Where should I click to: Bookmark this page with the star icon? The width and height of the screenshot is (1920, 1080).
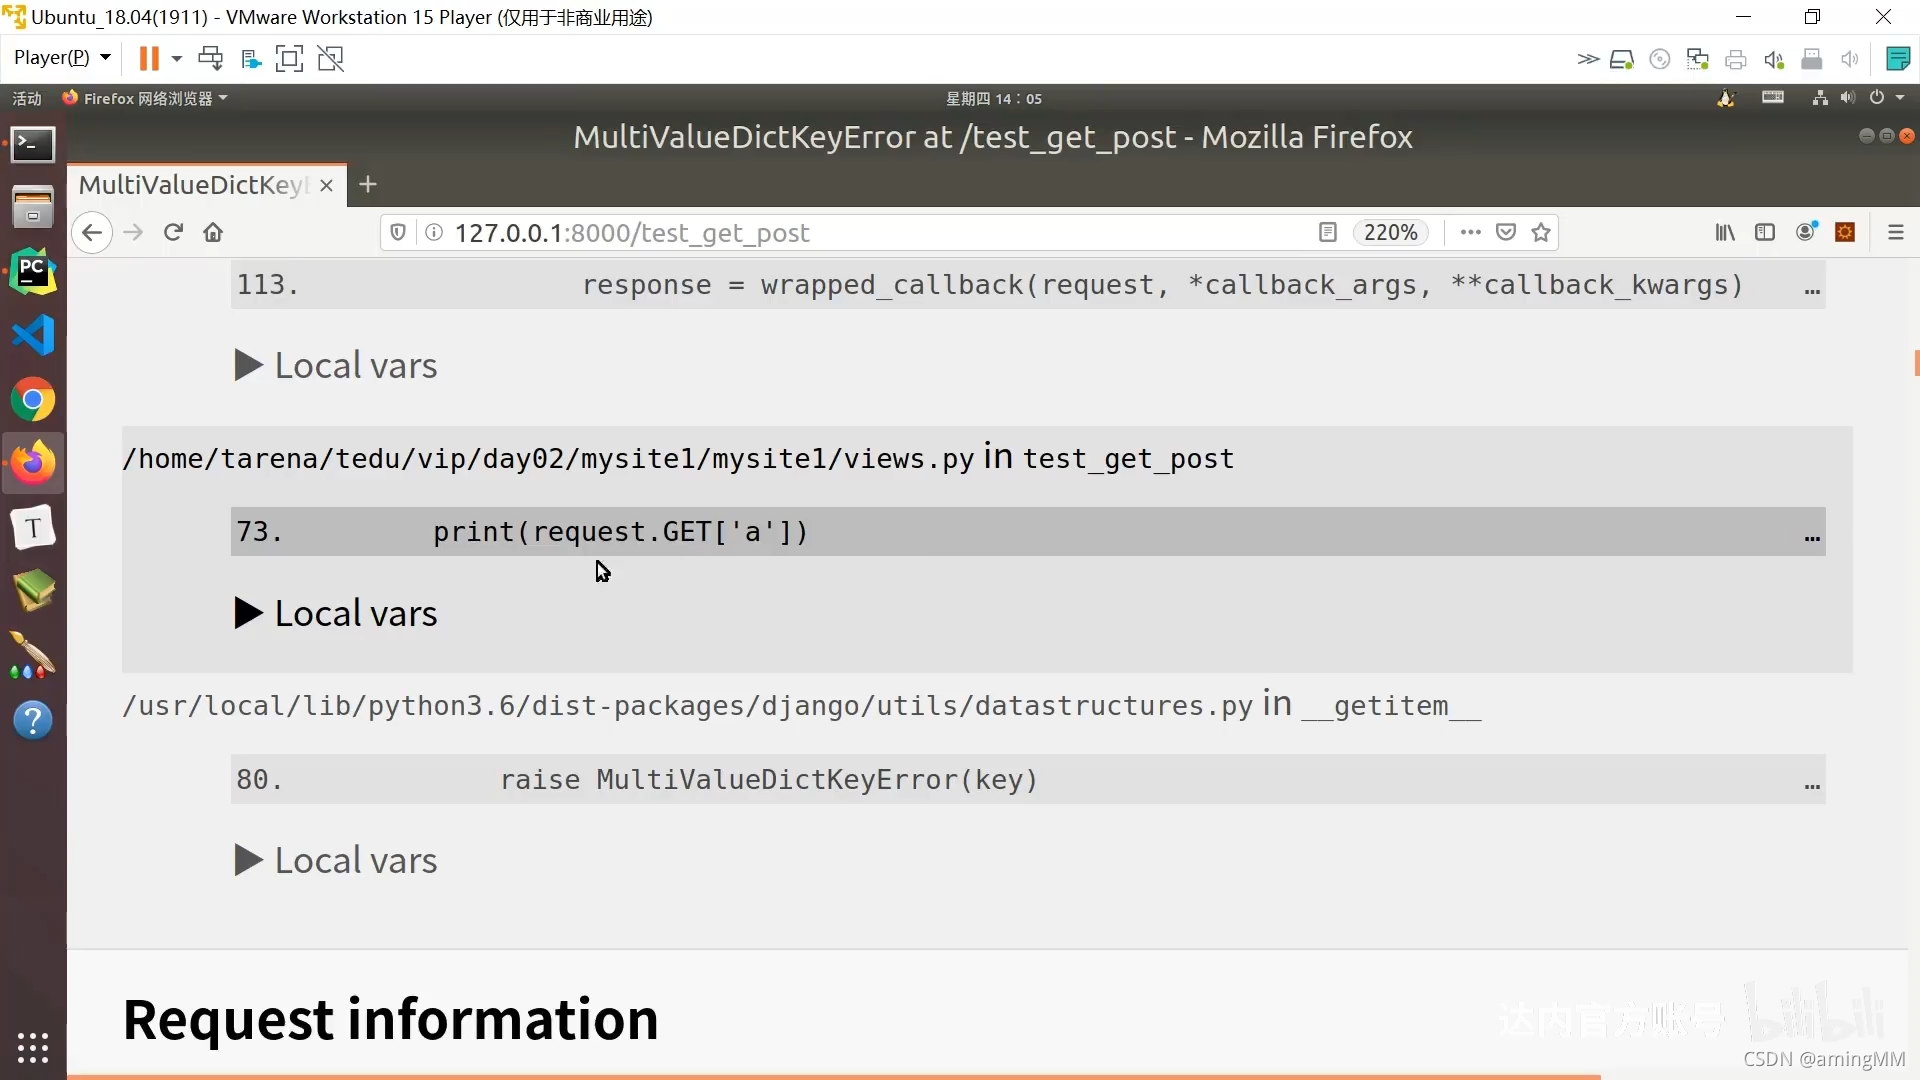pos(1541,232)
